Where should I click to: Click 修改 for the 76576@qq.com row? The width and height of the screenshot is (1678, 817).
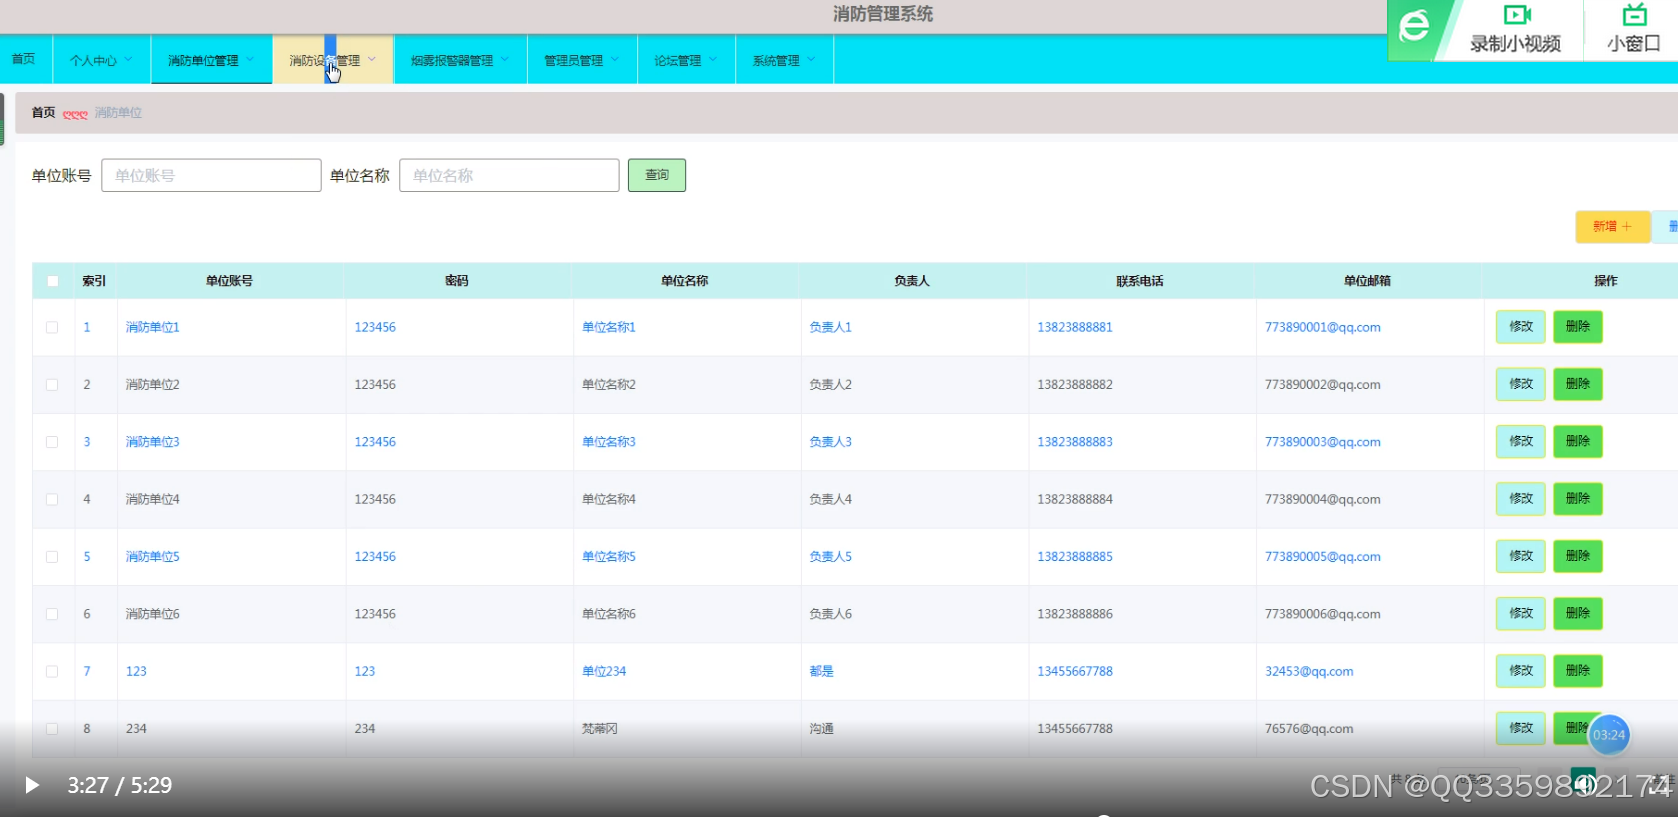(1521, 728)
